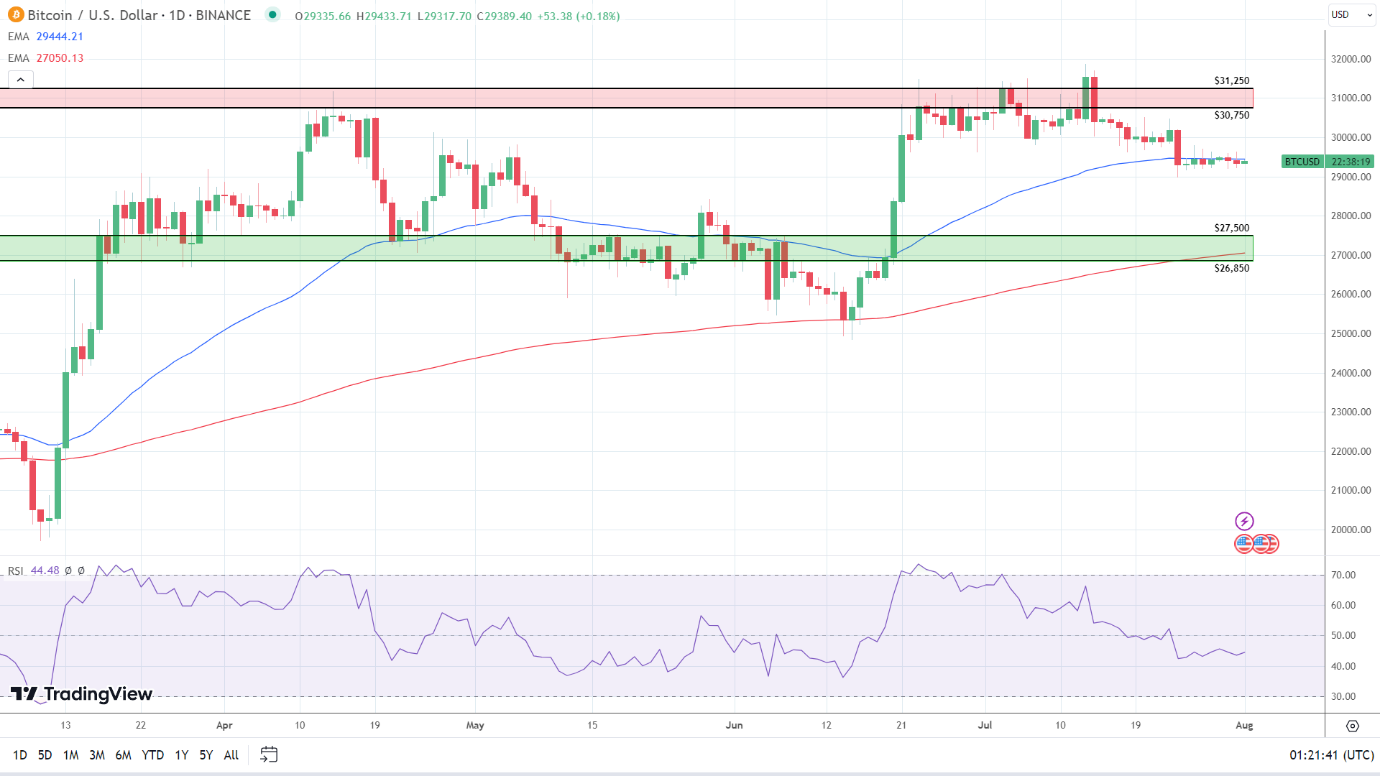This screenshot has height=776, width=1380.
Task: Select the 5D time range
Action: point(45,755)
